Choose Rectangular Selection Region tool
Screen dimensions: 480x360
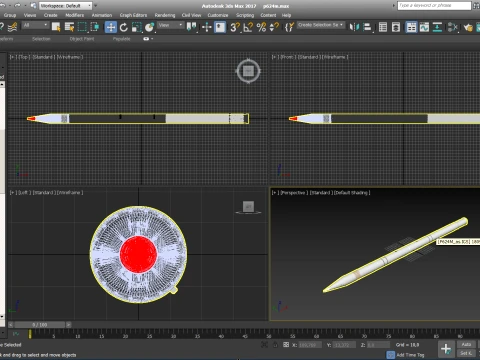click(x=82, y=27)
